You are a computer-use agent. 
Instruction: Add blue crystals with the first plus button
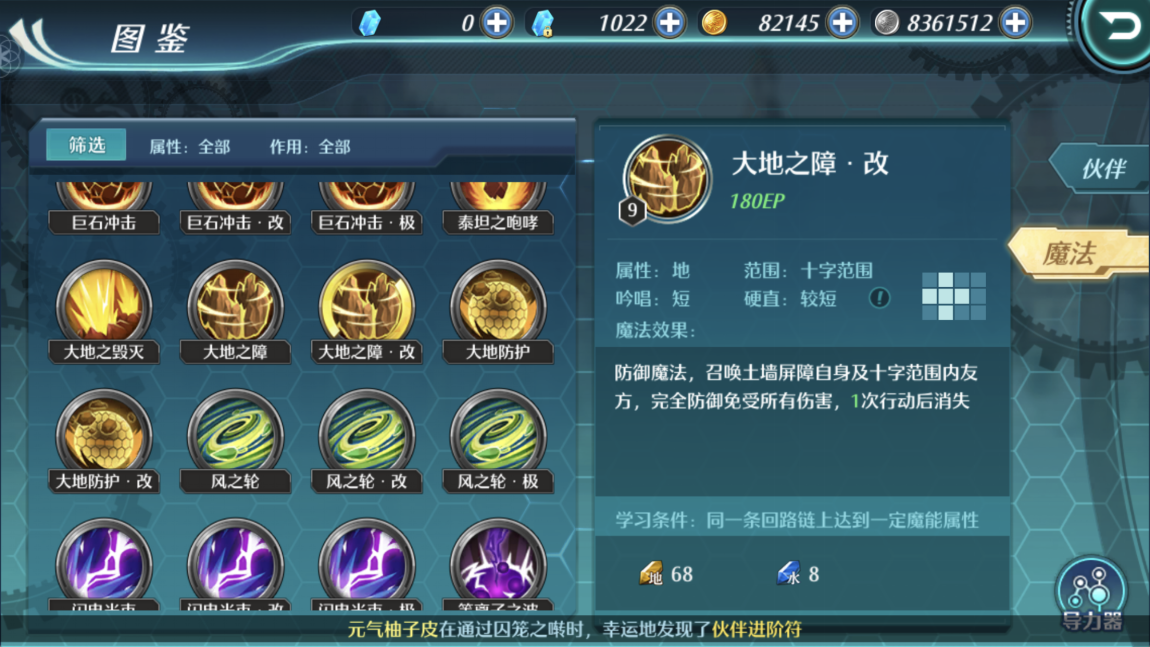[497, 23]
